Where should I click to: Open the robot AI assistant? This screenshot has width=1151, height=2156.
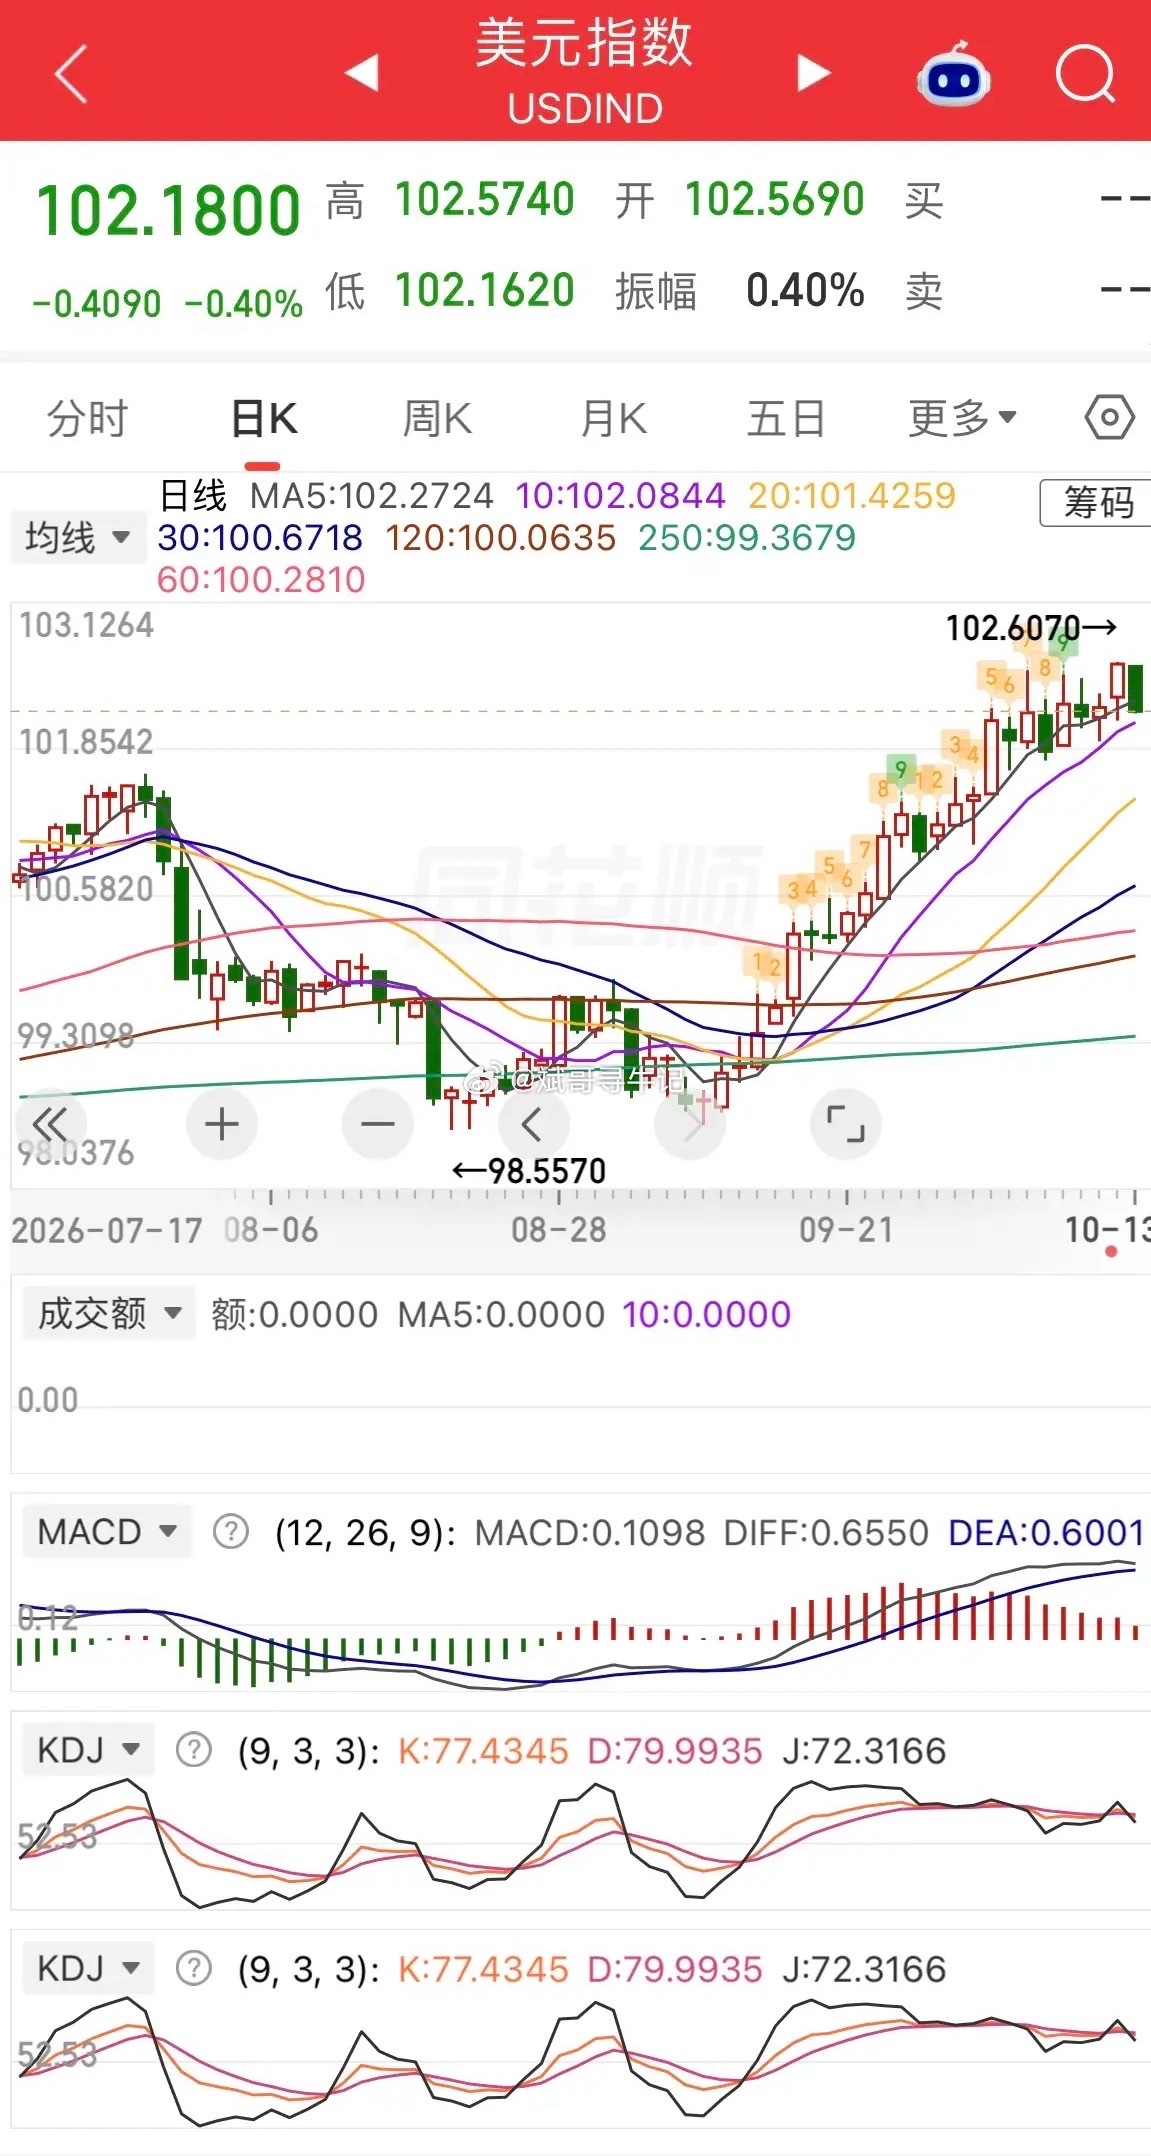(x=954, y=74)
